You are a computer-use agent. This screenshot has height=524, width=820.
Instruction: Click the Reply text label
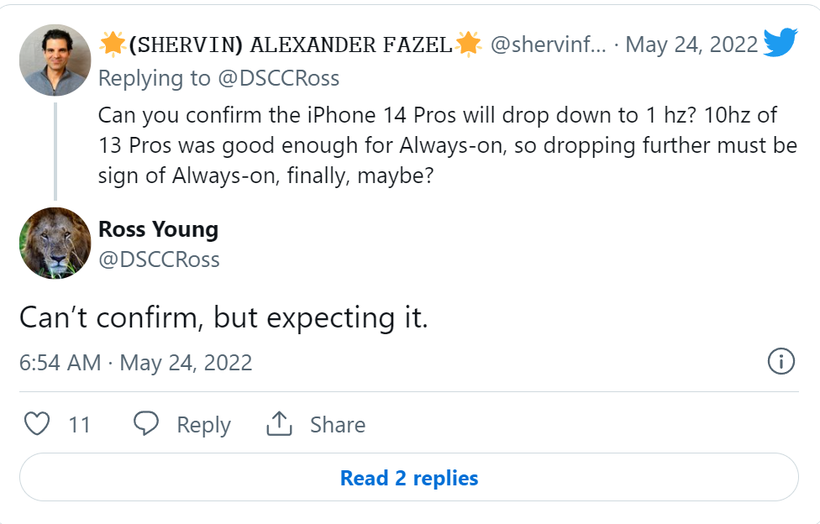click(203, 425)
